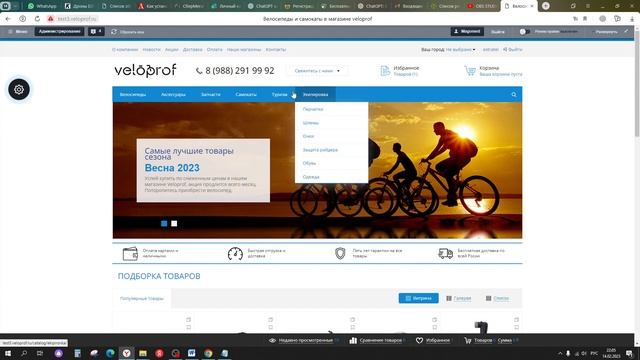Screen dimensions: 640x360
Task: Click the wallet payment icon
Action: tap(130, 253)
